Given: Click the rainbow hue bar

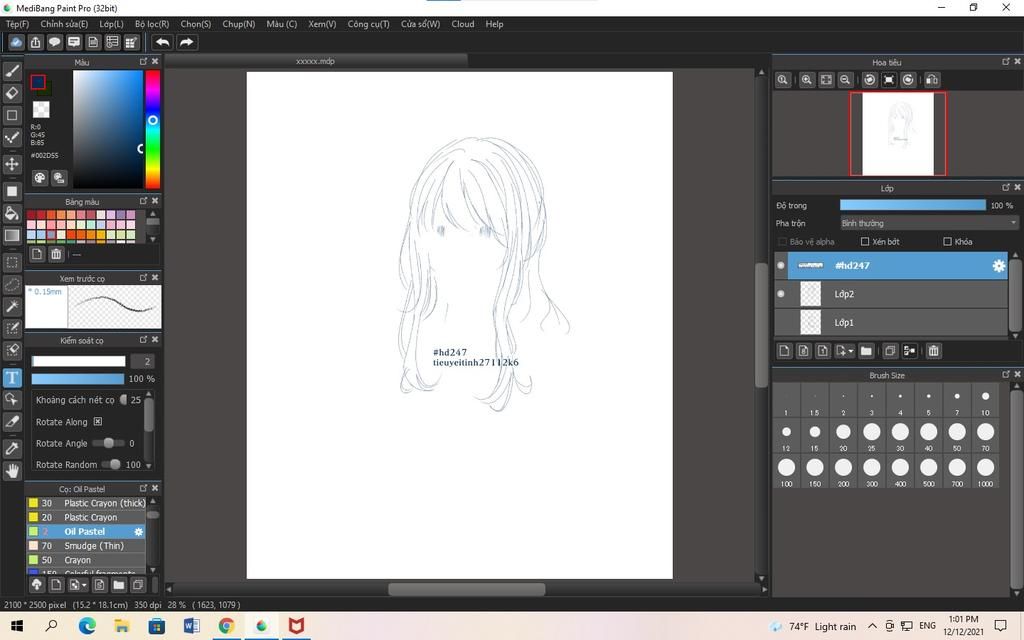Looking at the screenshot, I should click(x=152, y=129).
